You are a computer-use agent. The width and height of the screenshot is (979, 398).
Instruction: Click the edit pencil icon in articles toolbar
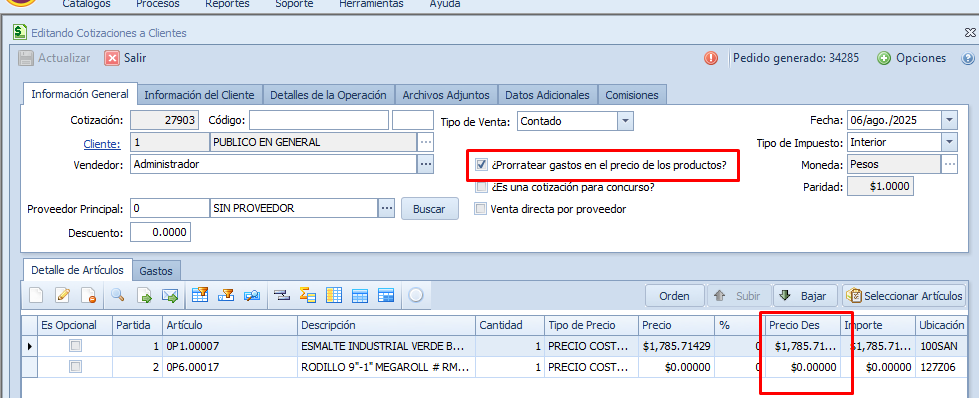point(62,296)
